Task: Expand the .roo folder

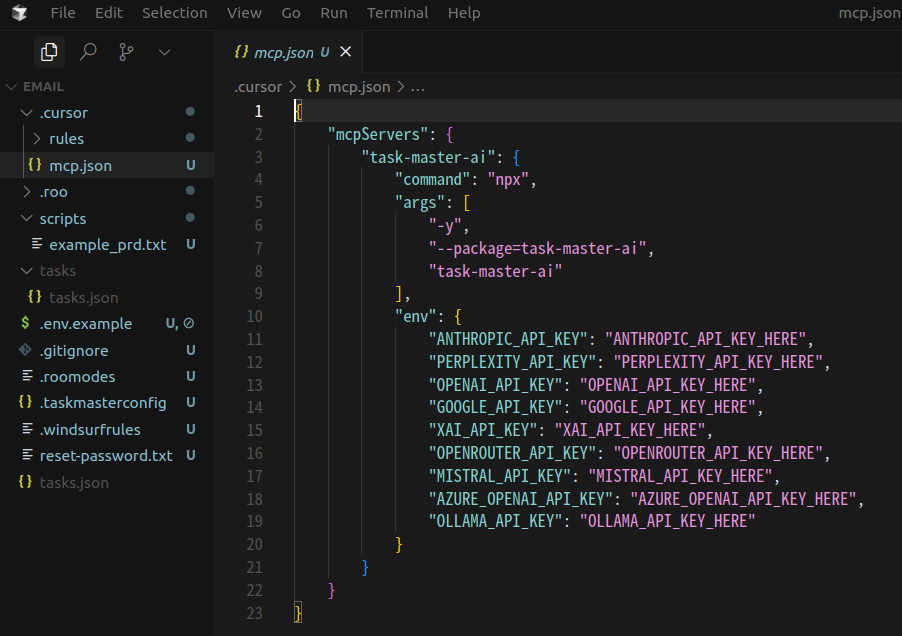Action: 107,191
